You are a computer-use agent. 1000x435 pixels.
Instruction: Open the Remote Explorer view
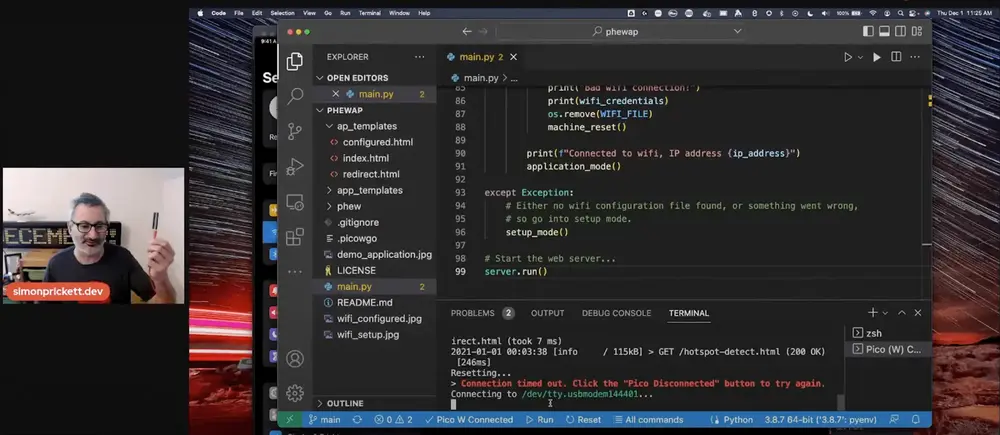tap(295, 202)
